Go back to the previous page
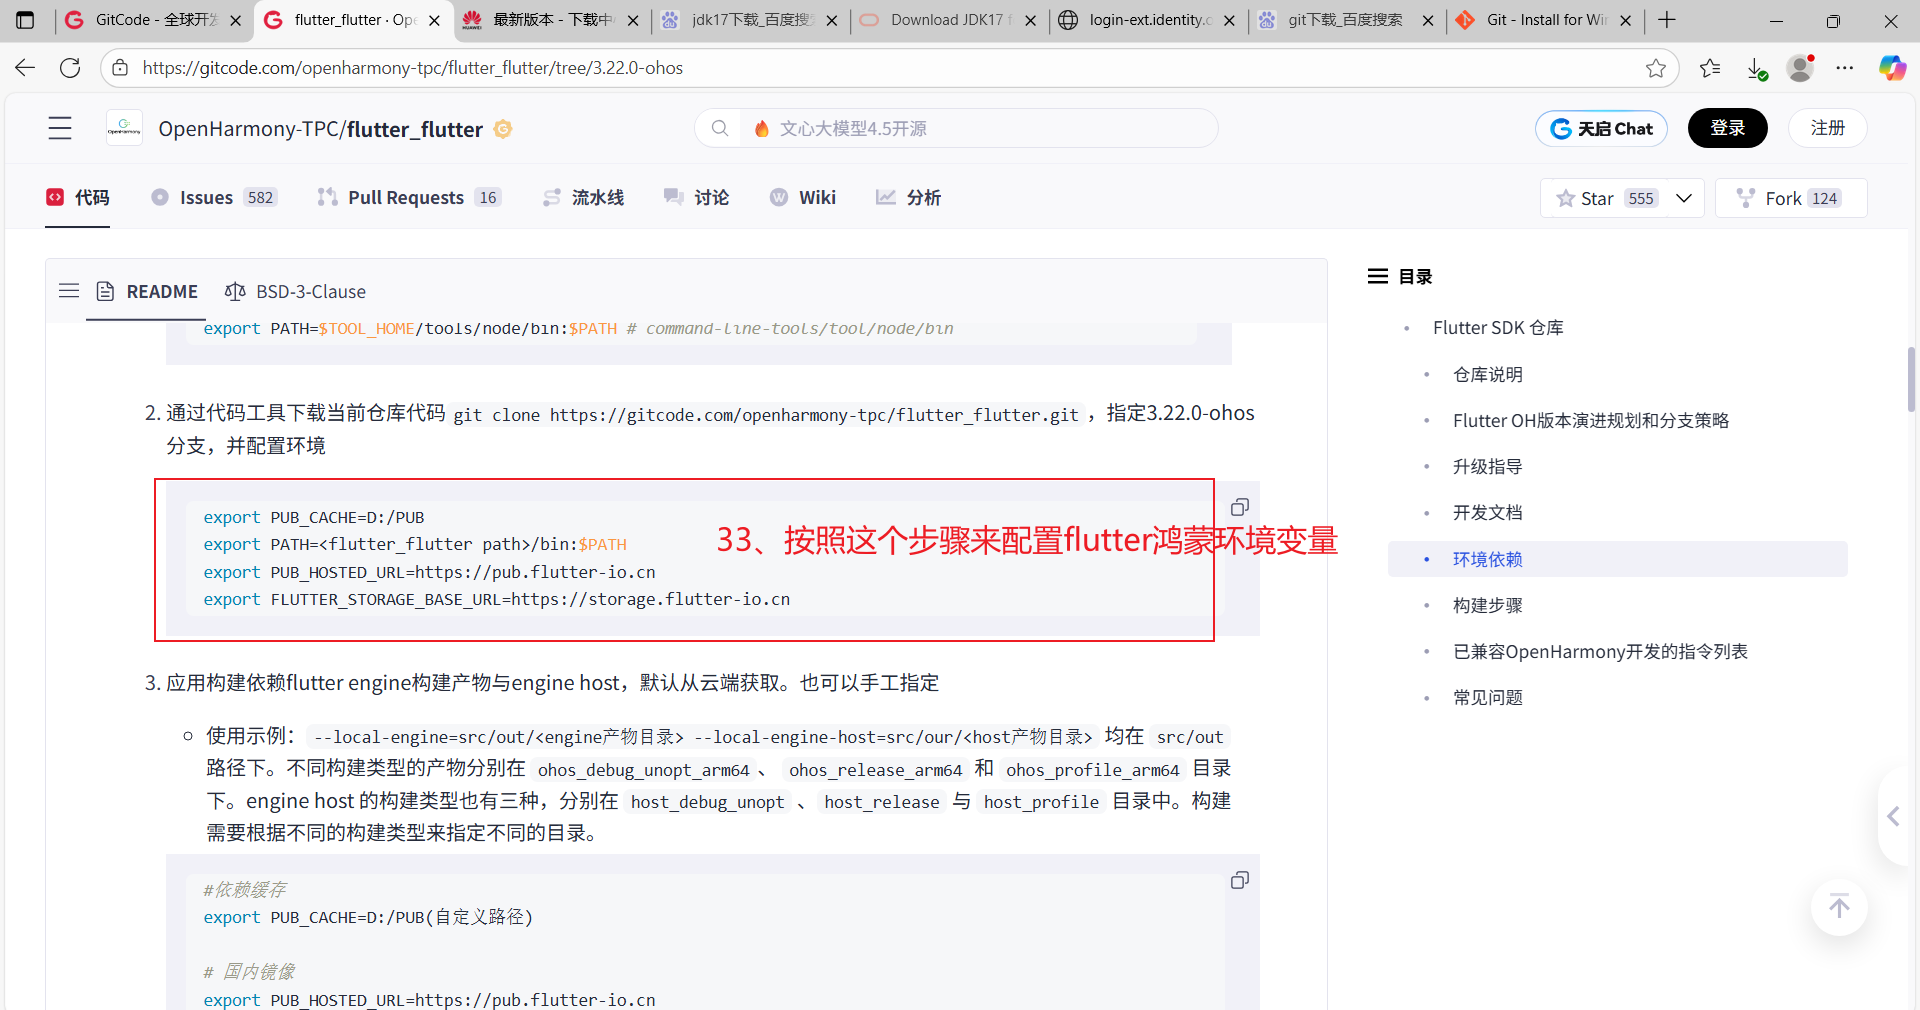The height and width of the screenshot is (1010, 1920). coord(25,68)
